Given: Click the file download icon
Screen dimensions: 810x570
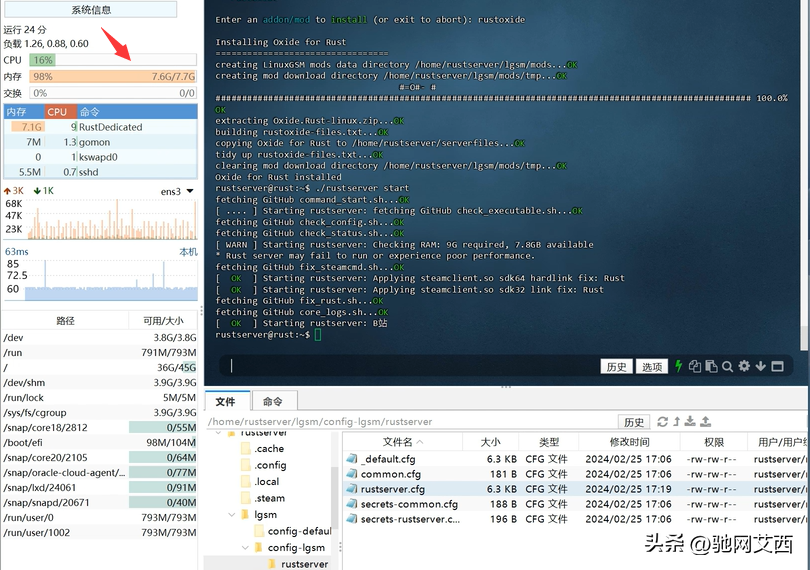Looking at the screenshot, I should (690, 422).
